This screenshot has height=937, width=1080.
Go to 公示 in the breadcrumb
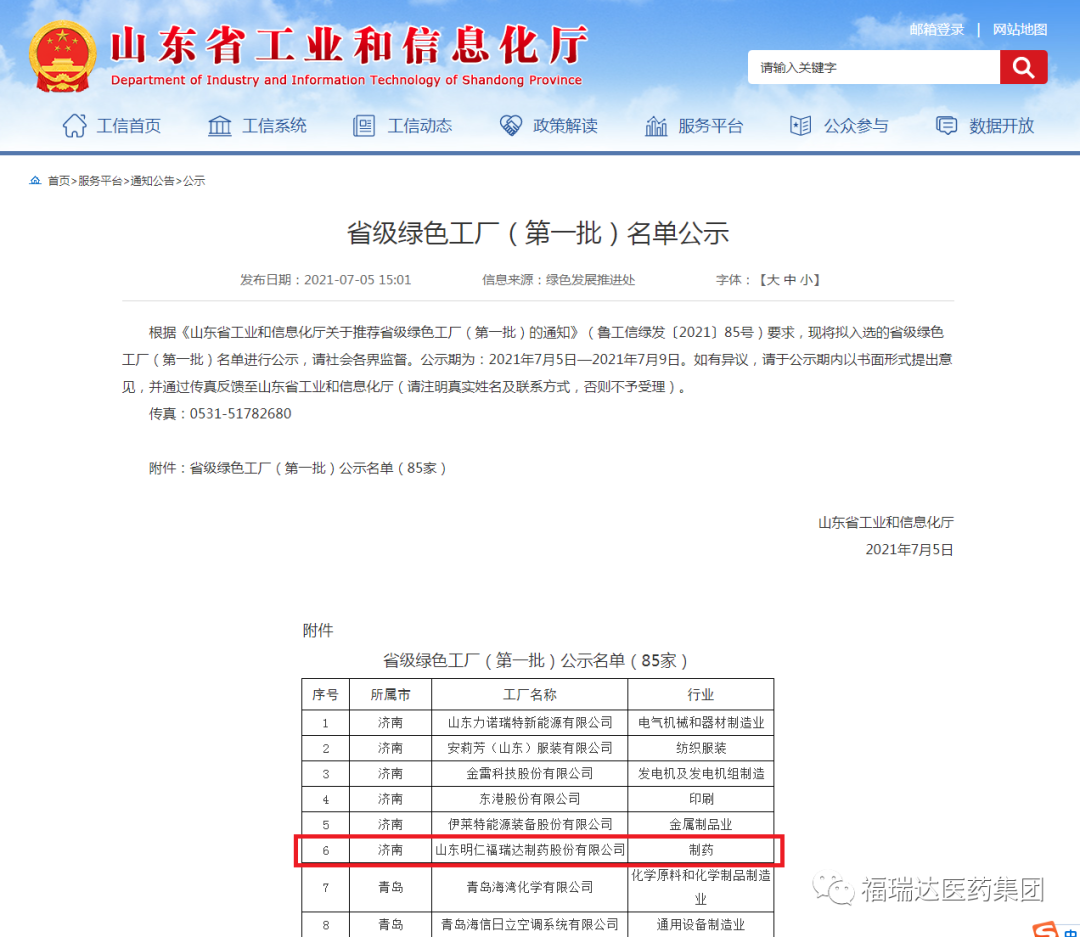(194, 181)
